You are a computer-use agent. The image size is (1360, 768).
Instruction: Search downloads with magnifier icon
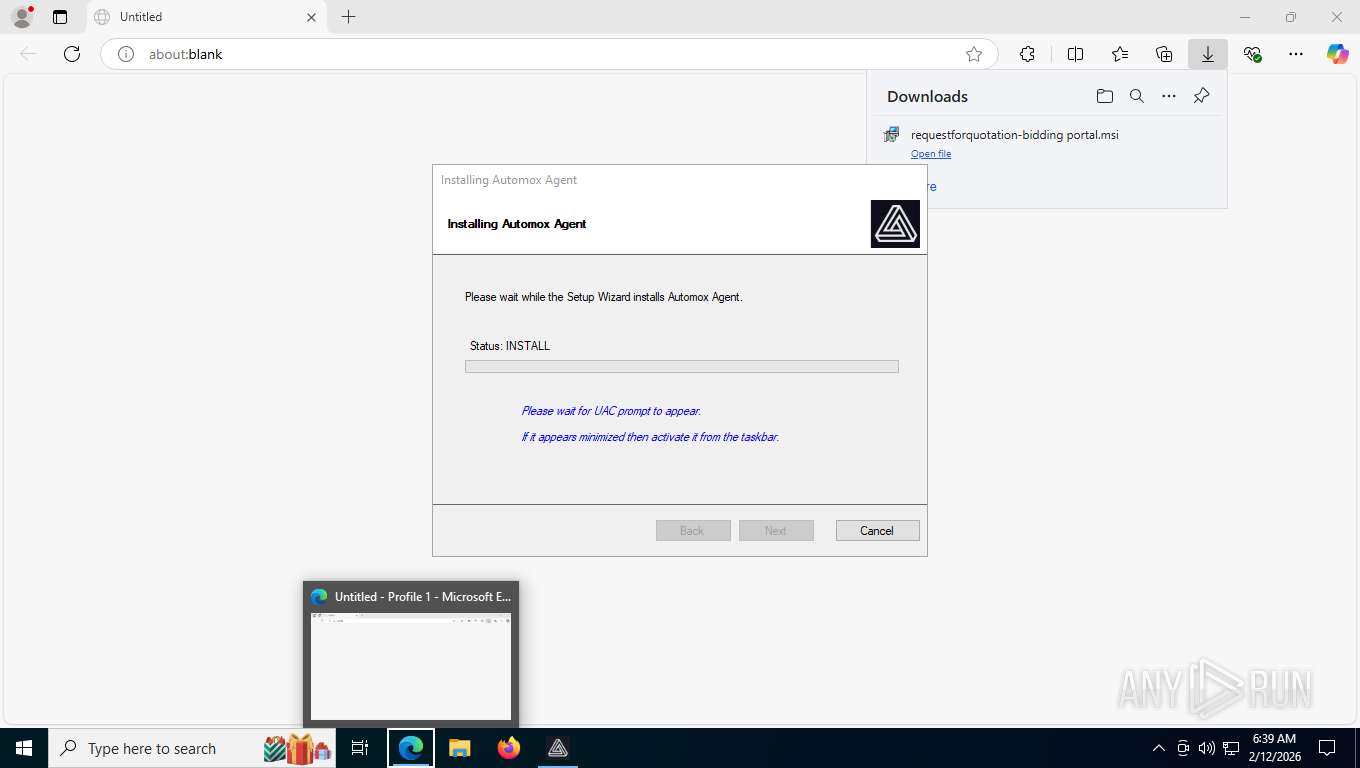tap(1137, 96)
